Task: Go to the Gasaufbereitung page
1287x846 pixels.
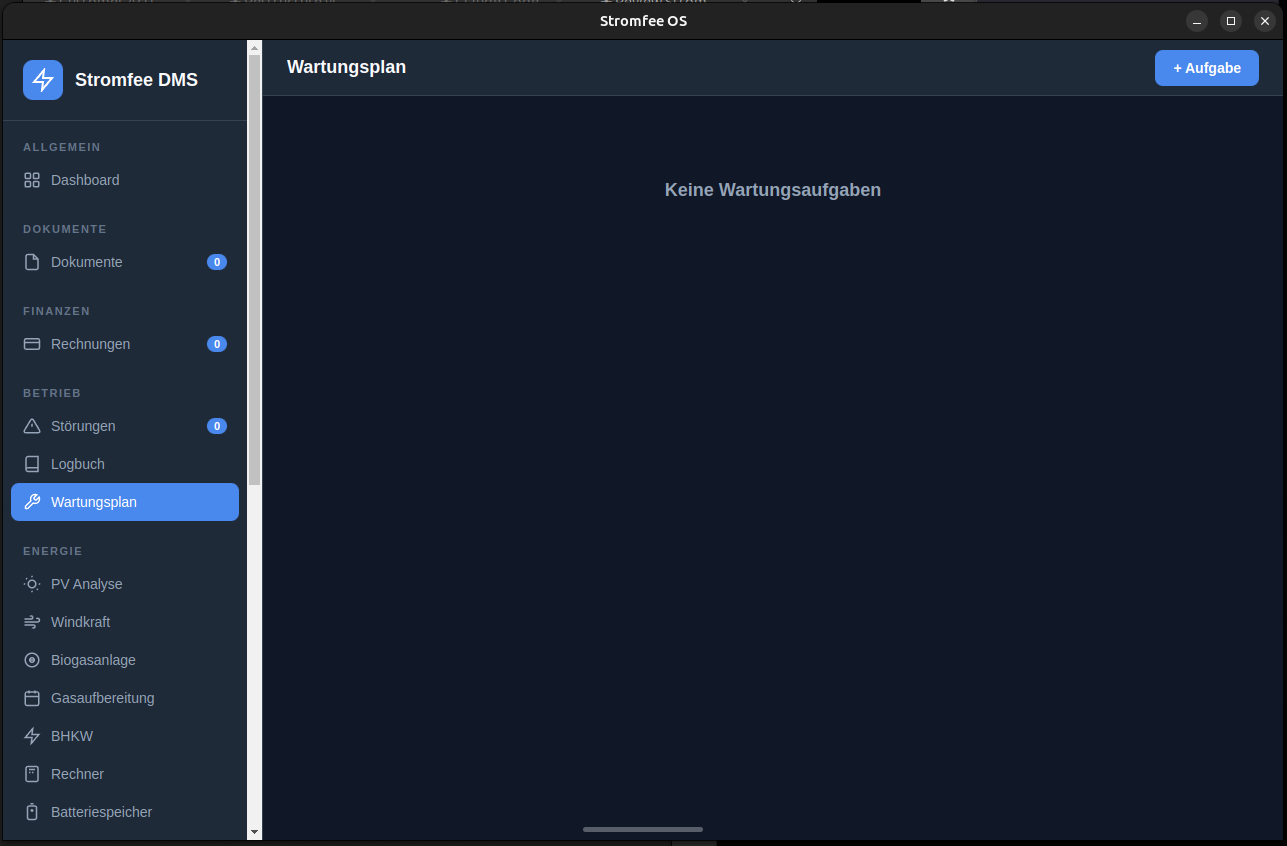Action: coord(102,698)
